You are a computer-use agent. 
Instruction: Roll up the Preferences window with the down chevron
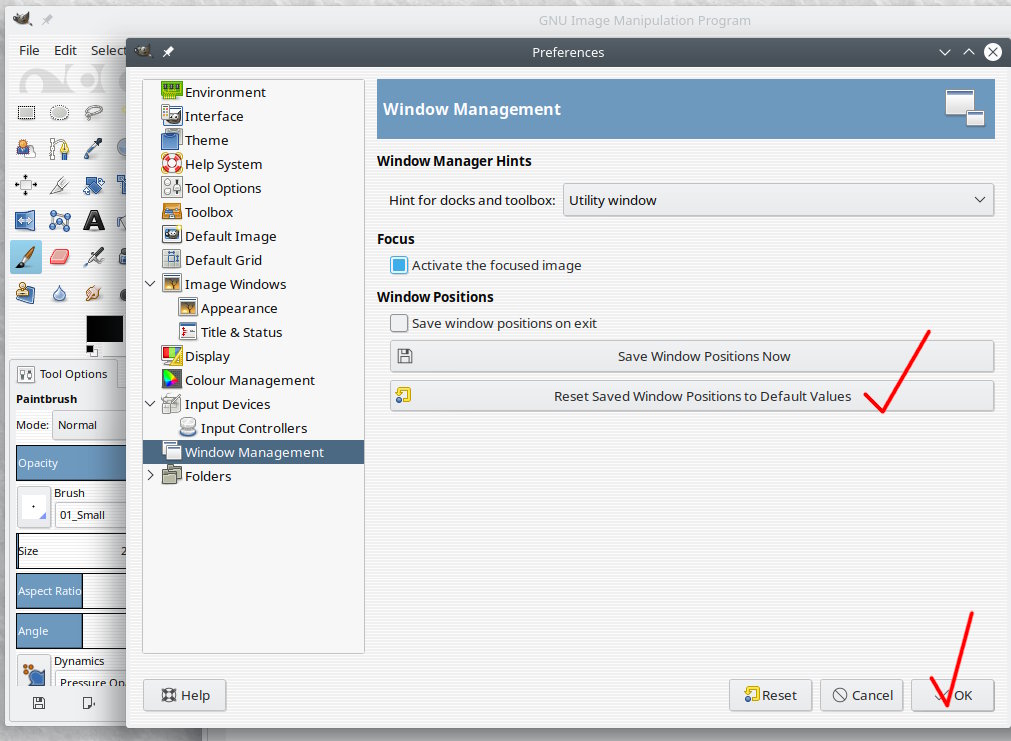[x=945, y=52]
